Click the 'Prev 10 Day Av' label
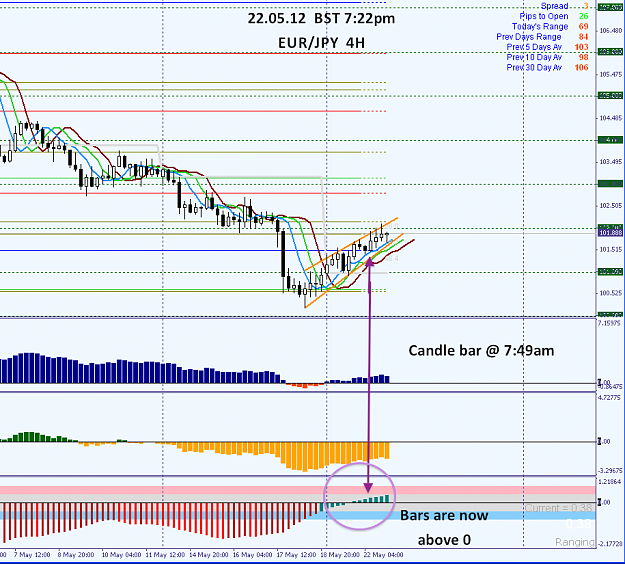 pos(534,57)
